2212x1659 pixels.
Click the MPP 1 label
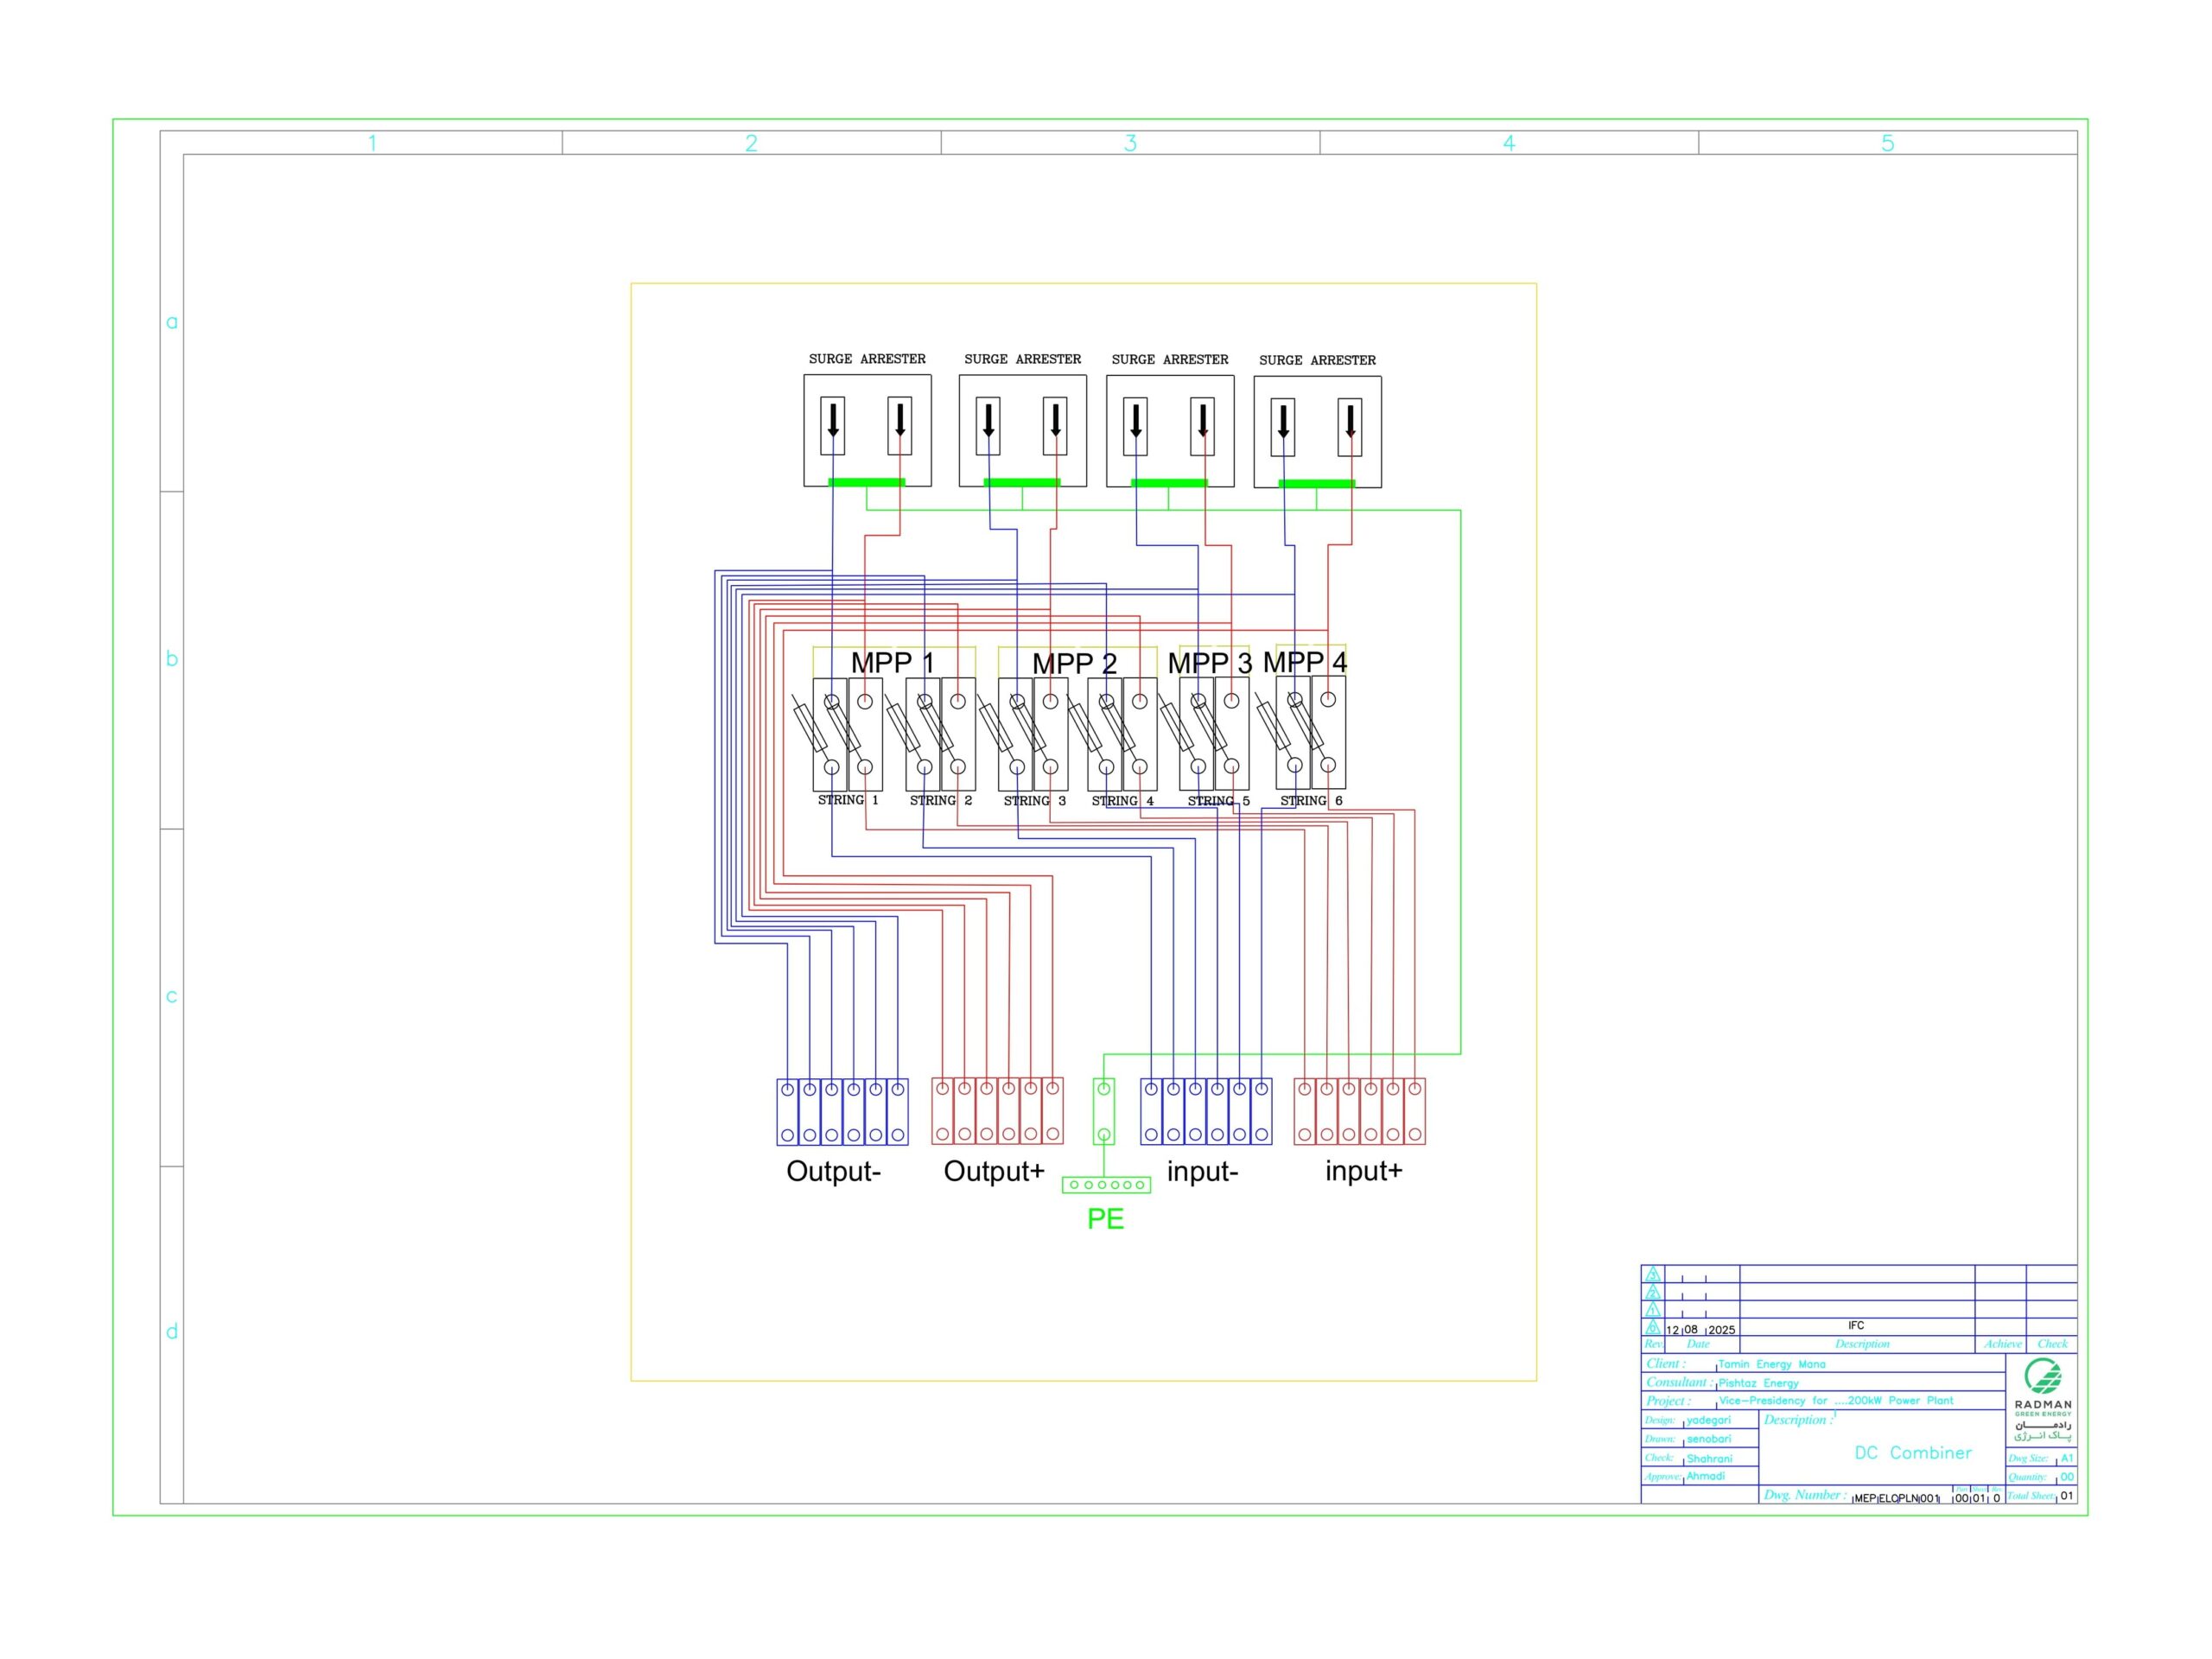[x=892, y=662]
